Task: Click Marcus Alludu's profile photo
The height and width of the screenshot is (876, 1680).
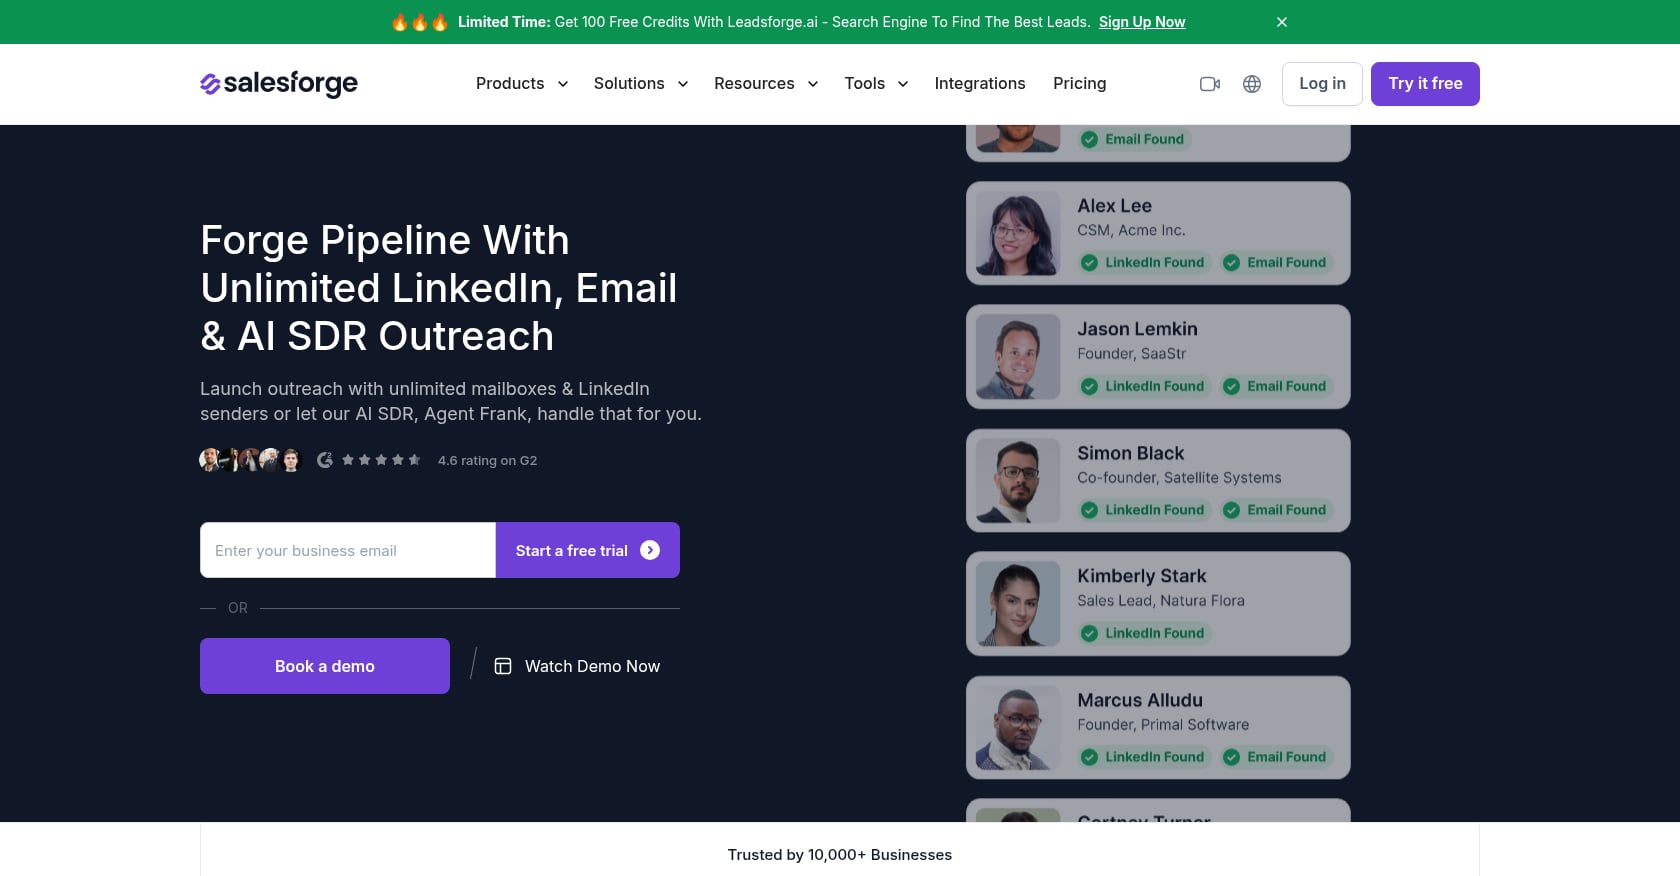Action: coord(1018,728)
